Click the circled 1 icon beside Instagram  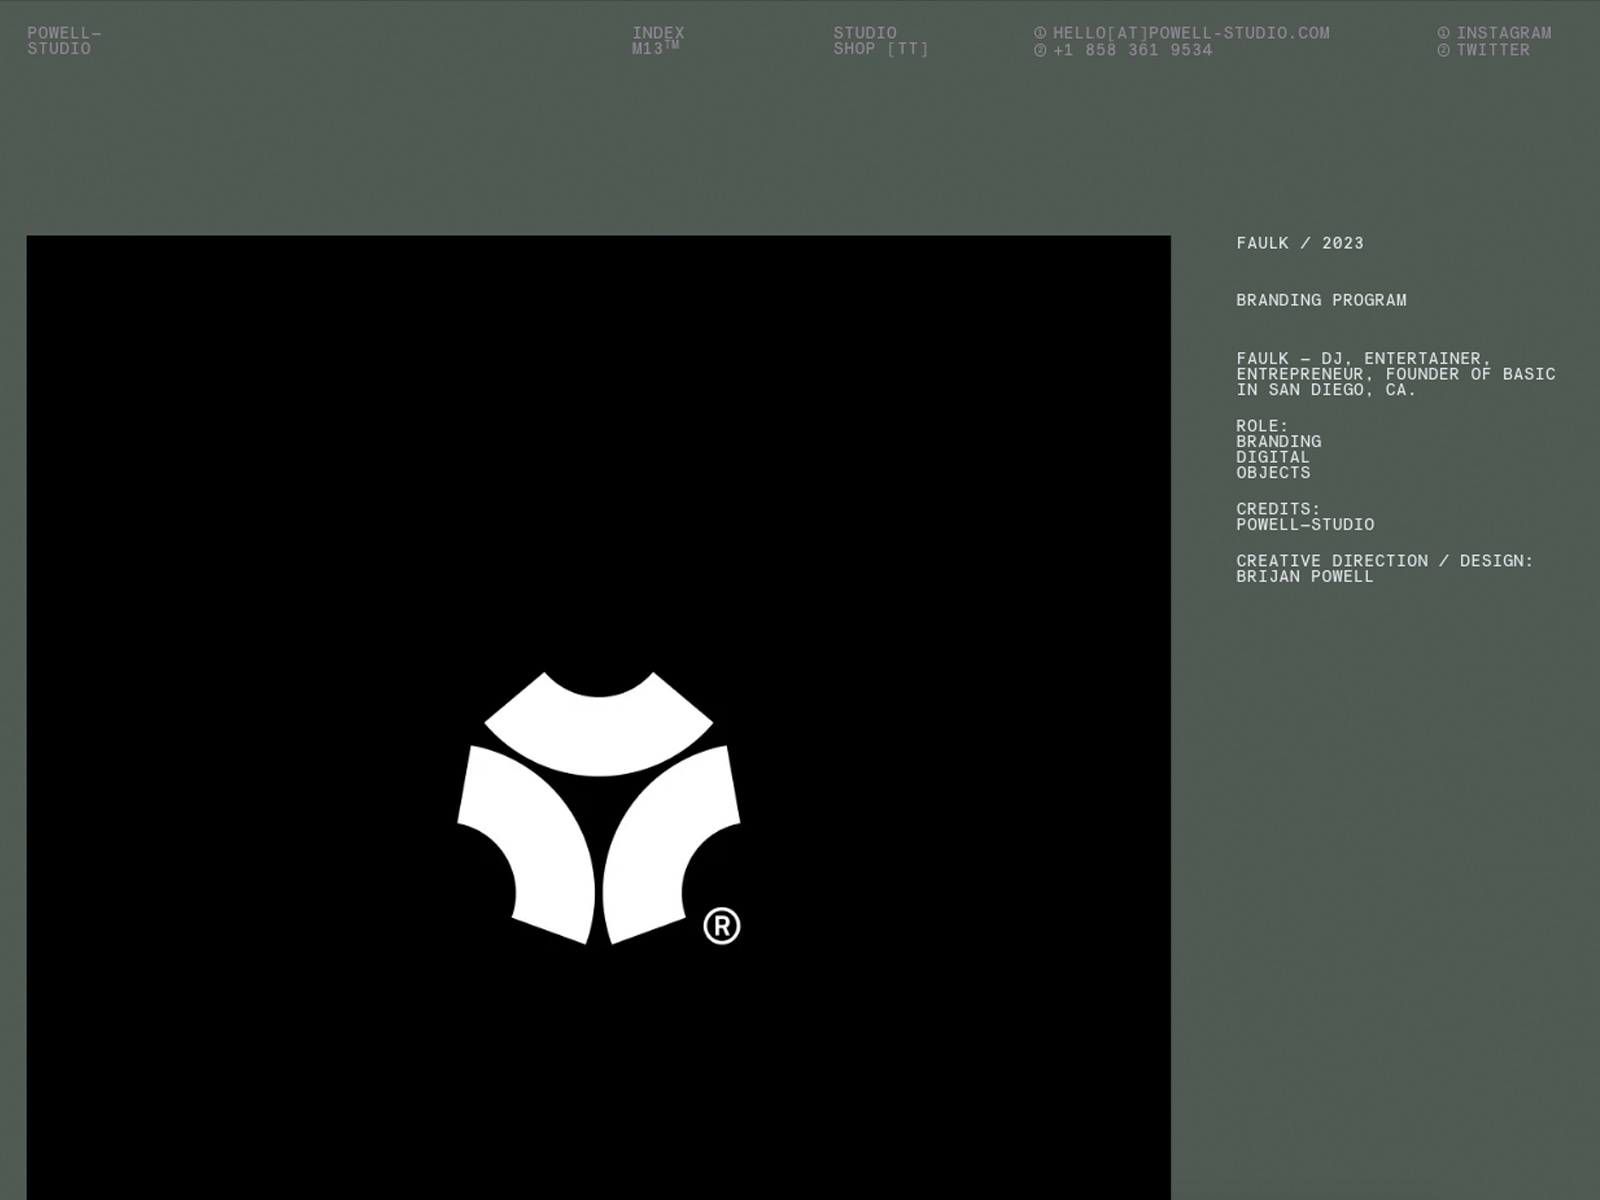pyautogui.click(x=1443, y=33)
